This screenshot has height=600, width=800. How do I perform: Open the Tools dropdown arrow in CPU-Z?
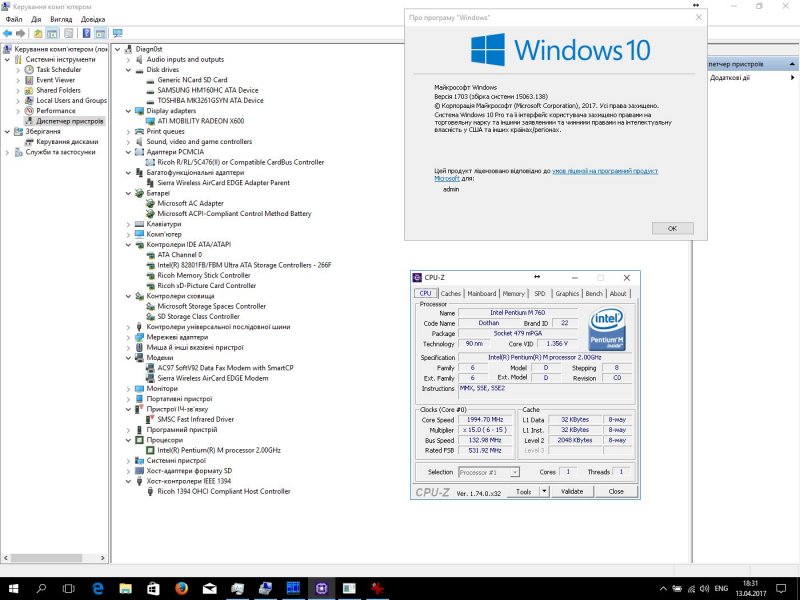point(545,491)
